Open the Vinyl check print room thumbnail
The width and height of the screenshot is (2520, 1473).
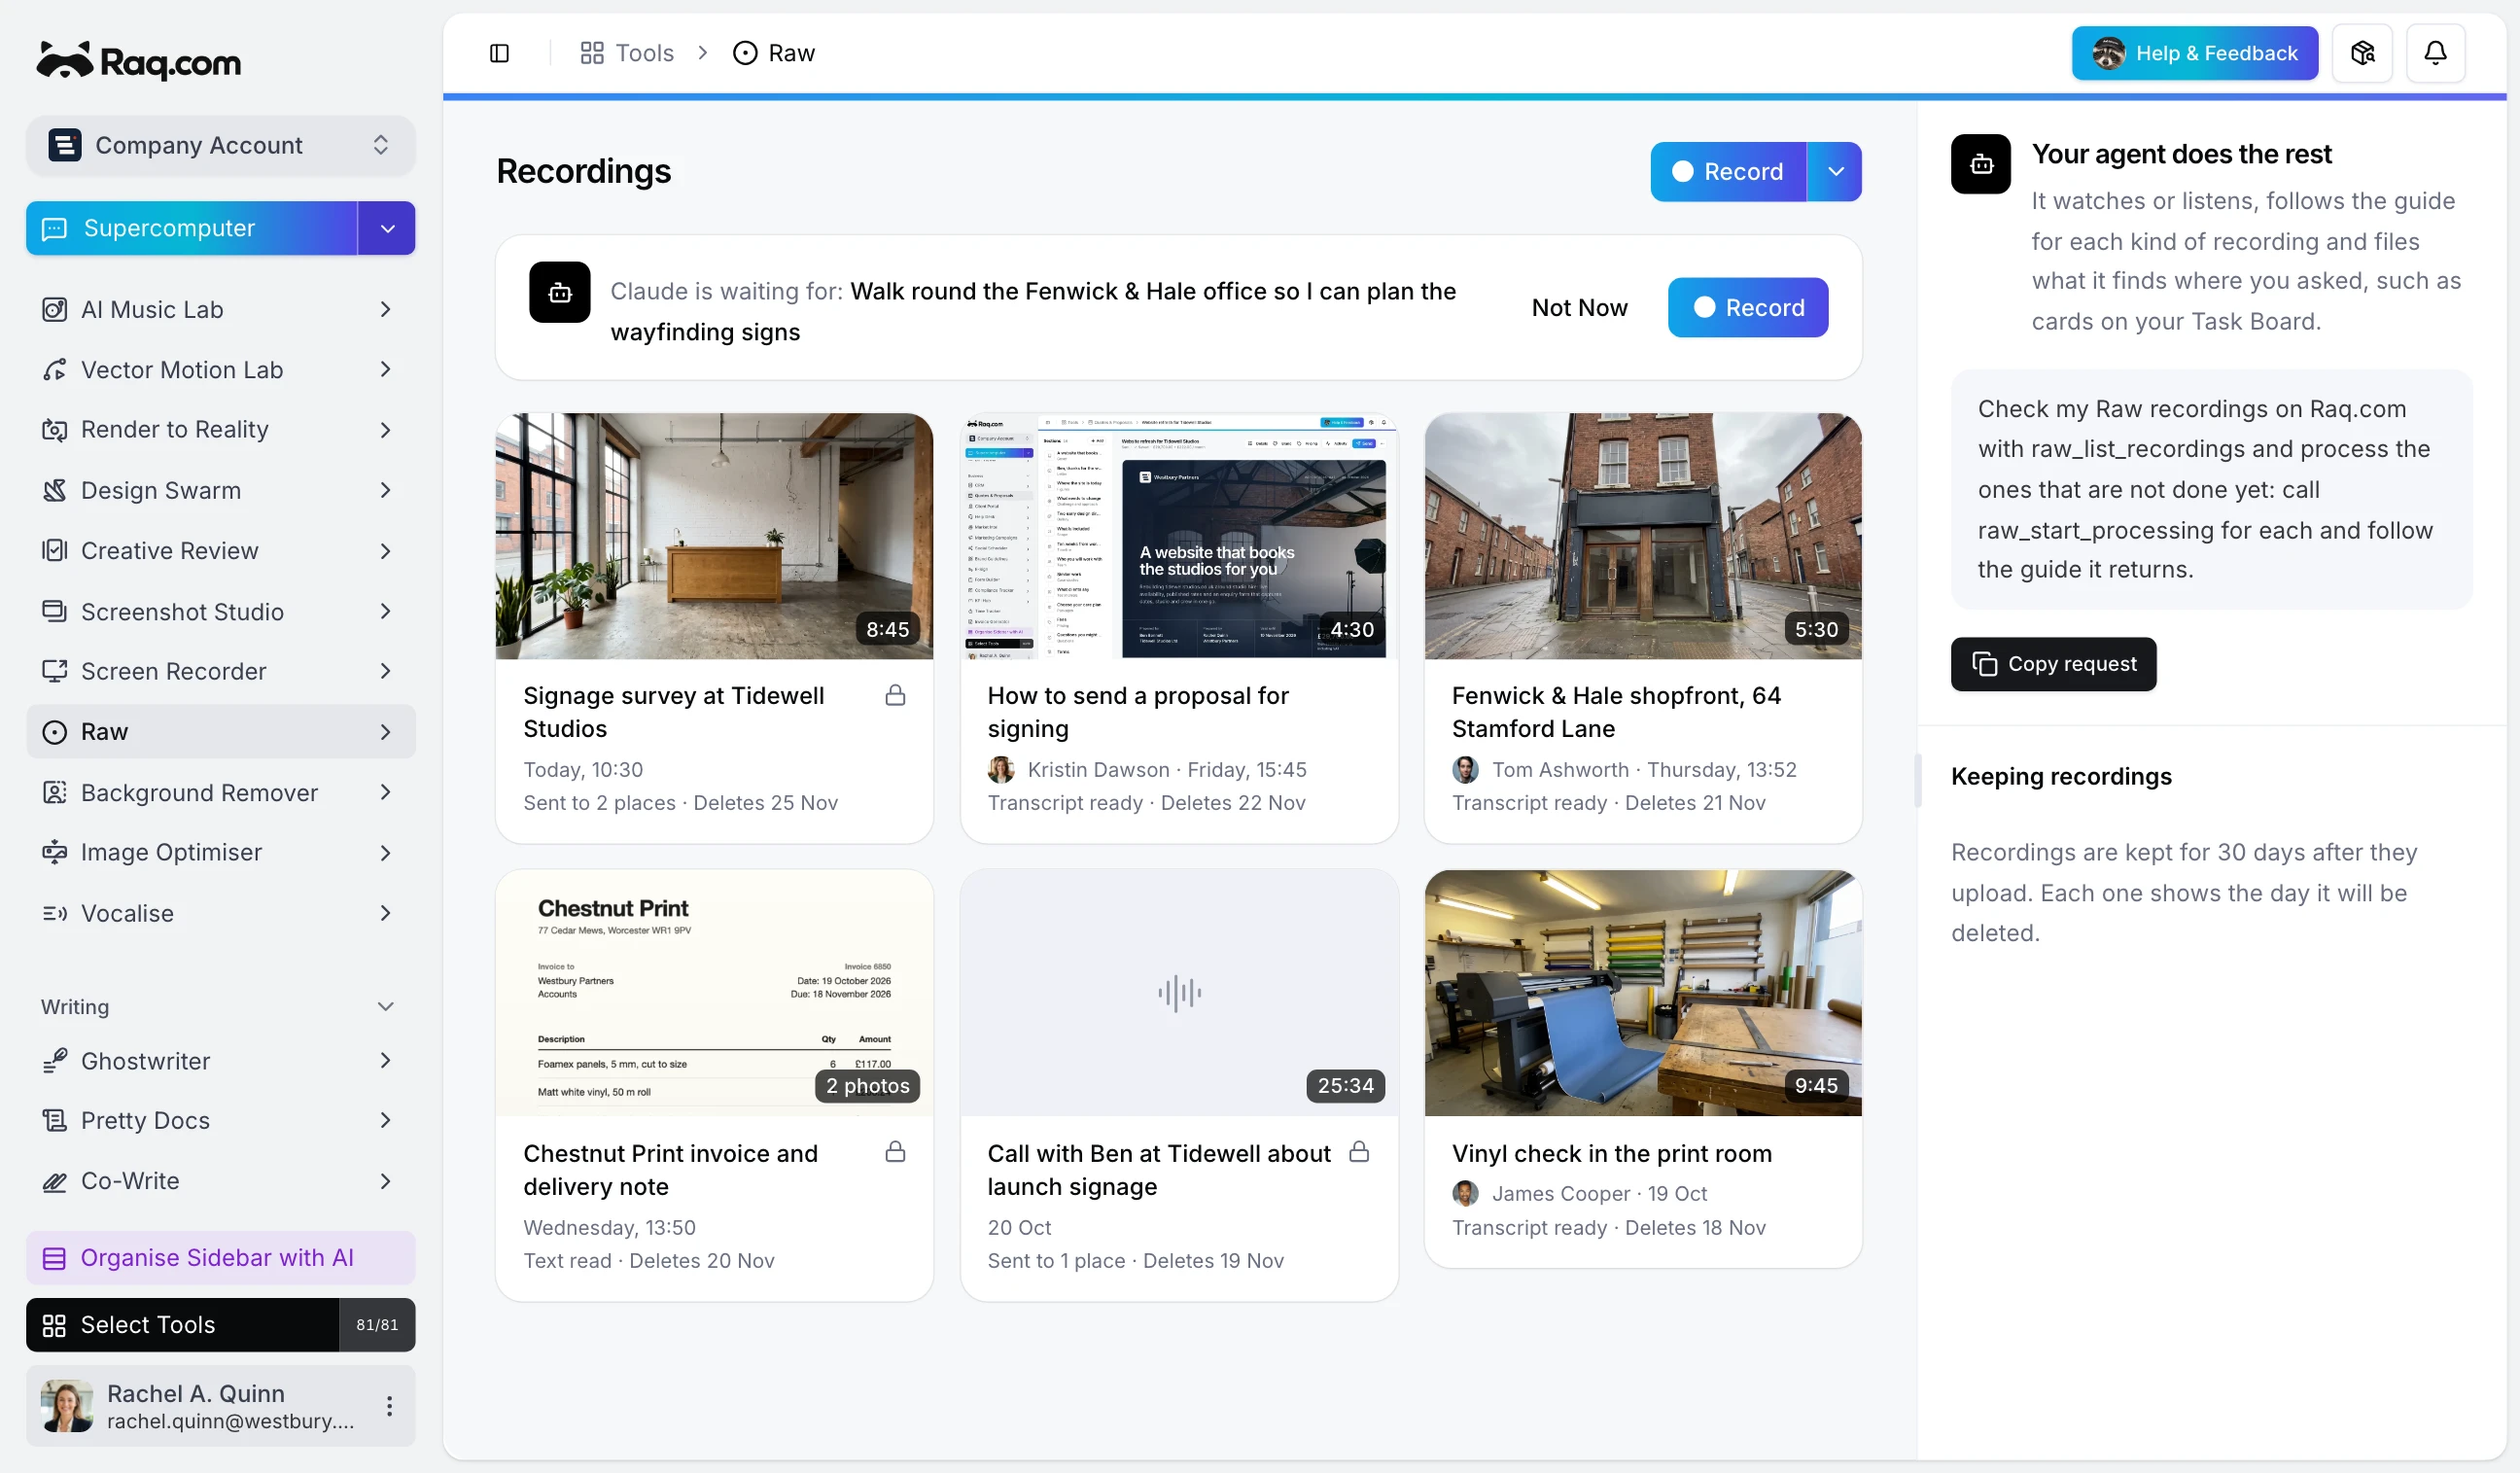[1643, 993]
